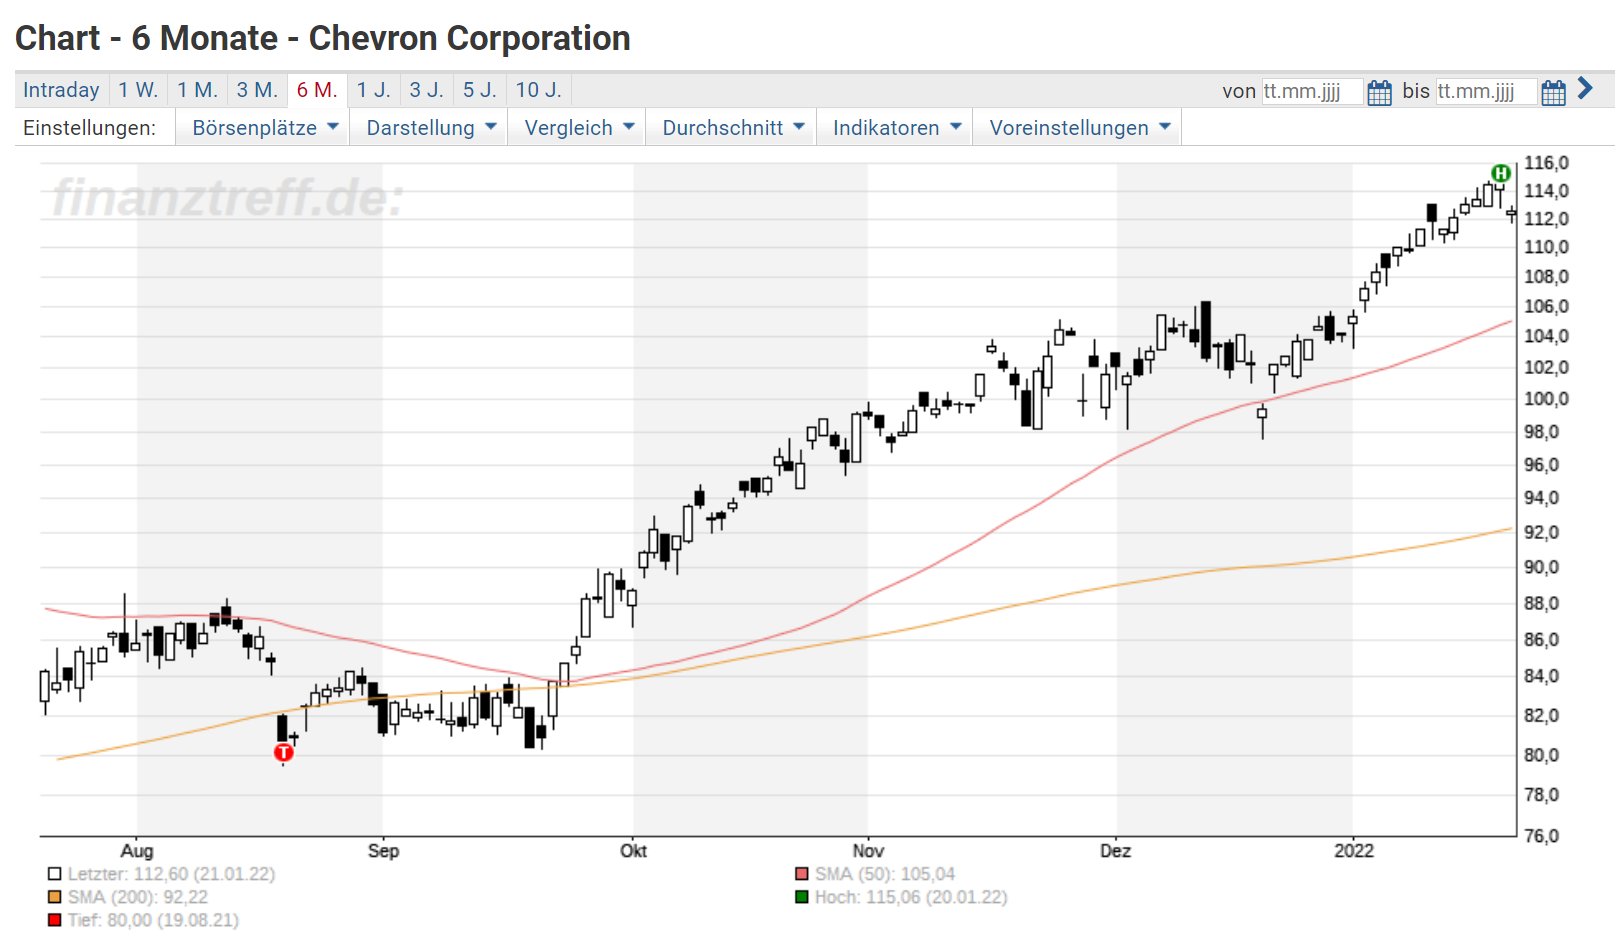Click the 'Einstellungen:' label
Viewport: 1619px width, 934px height.
(x=90, y=128)
